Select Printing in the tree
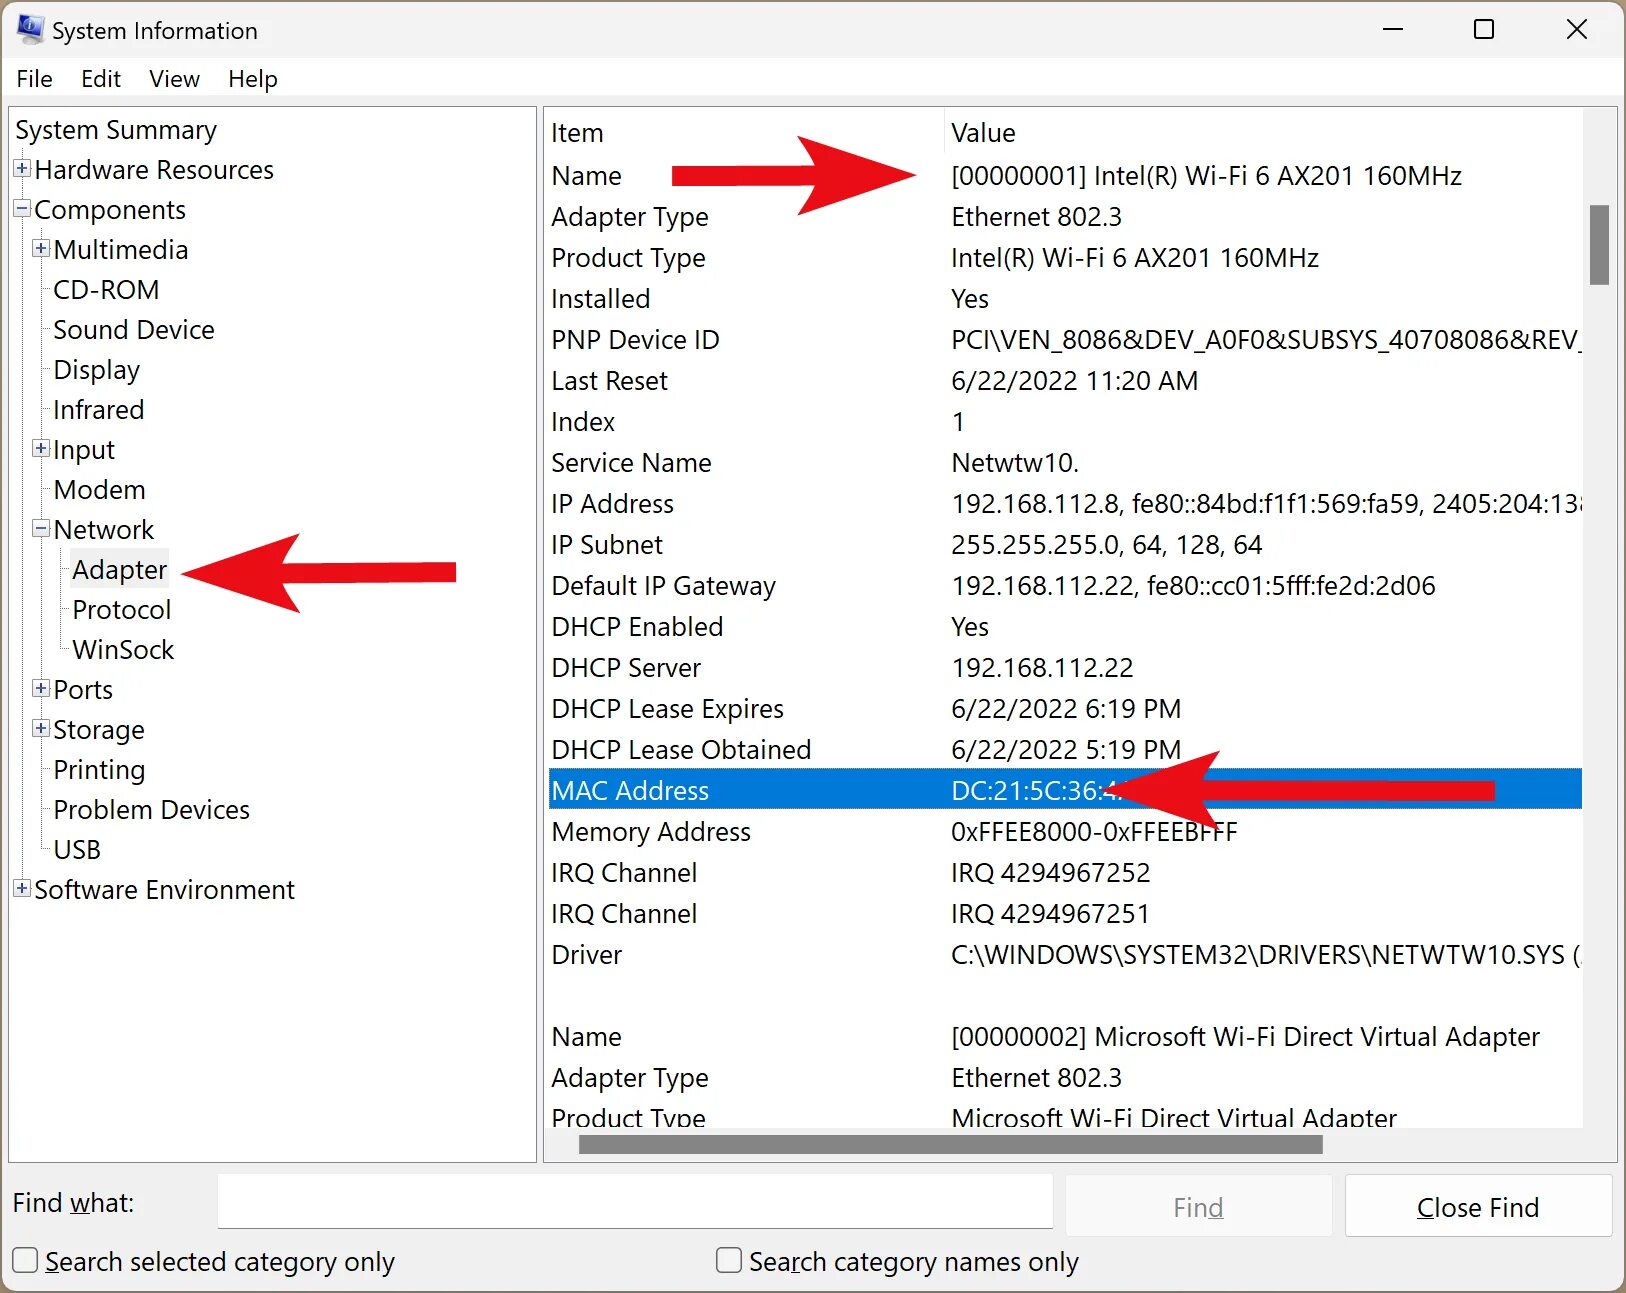Screen dimensions: 1626x1293 99,770
